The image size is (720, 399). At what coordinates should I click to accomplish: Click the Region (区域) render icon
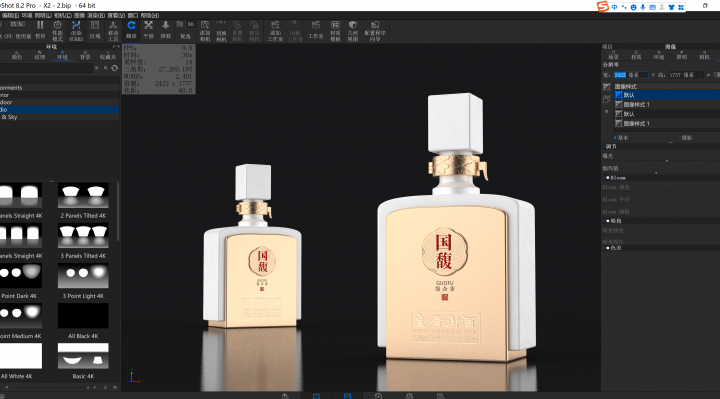pos(95,29)
